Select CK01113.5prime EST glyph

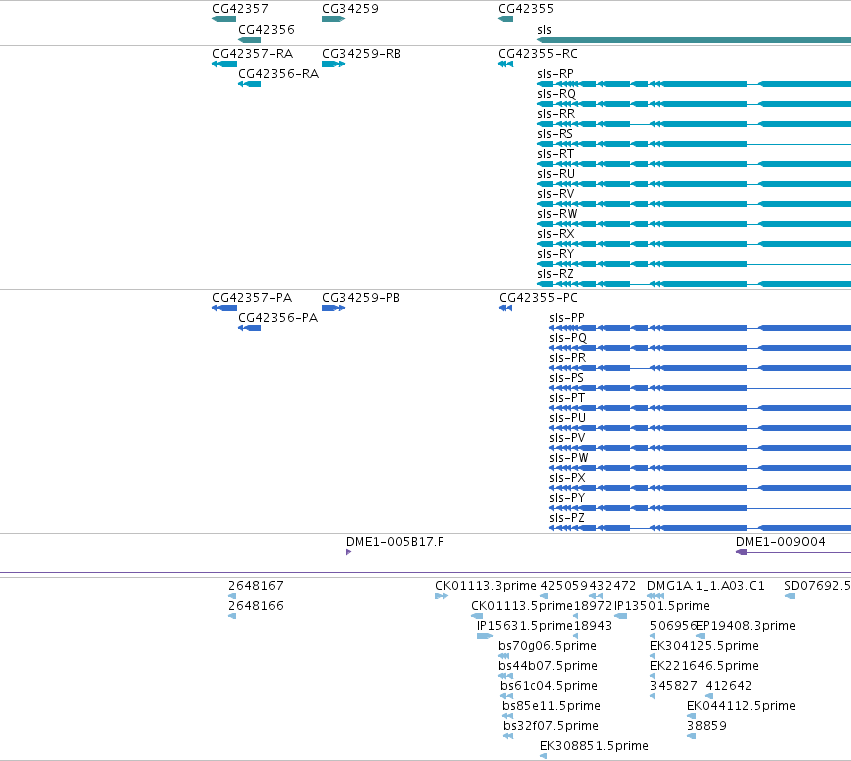(477, 616)
